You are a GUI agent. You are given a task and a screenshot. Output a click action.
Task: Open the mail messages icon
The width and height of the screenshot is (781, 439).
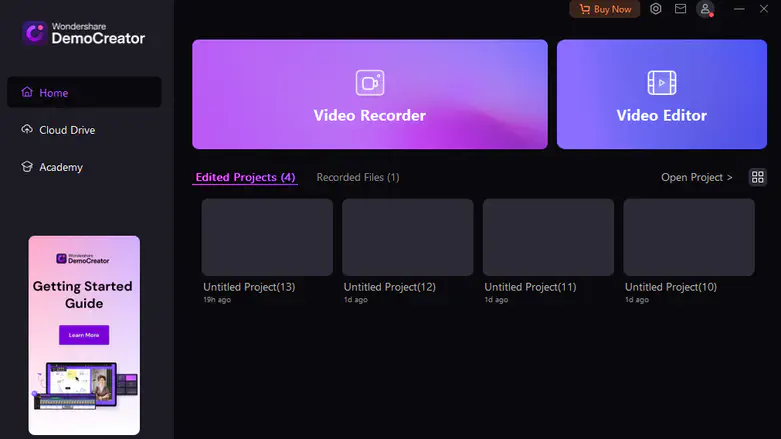(x=680, y=8)
